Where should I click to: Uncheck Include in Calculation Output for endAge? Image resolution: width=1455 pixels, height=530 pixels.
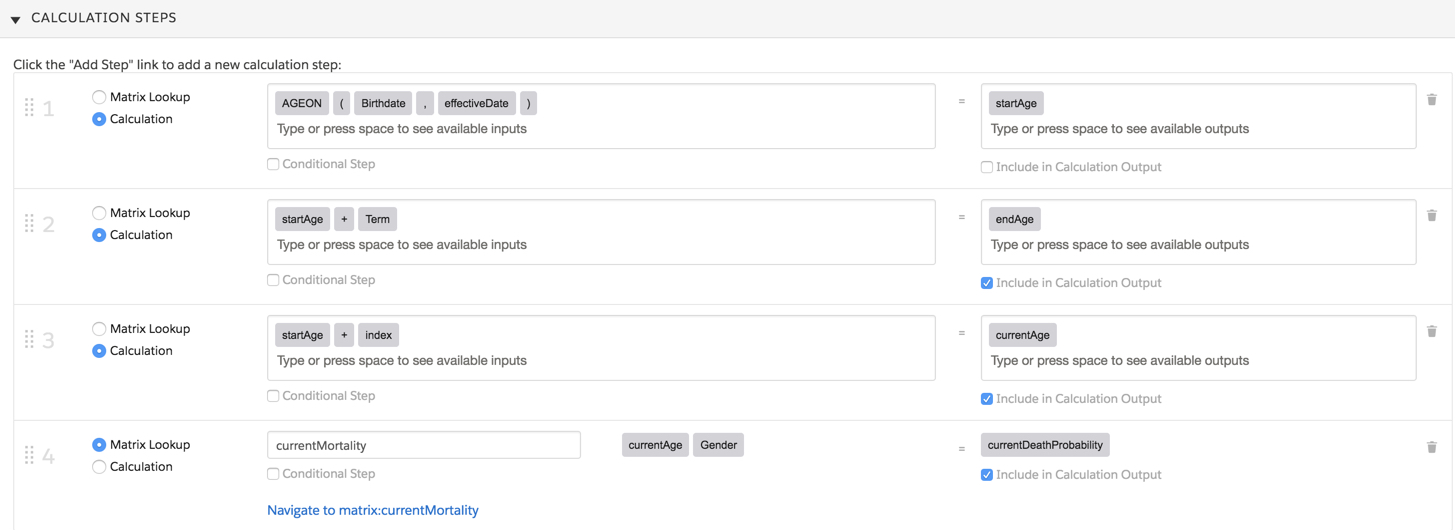coord(987,283)
